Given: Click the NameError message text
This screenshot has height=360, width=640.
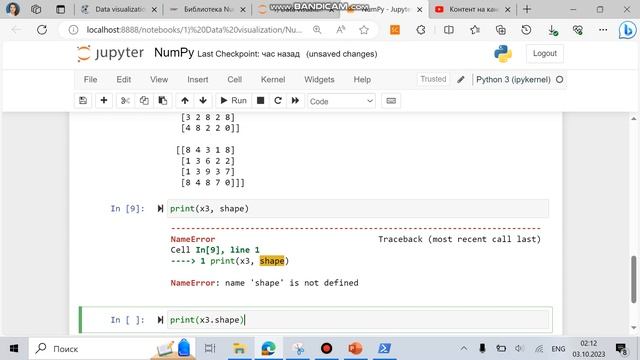Looking at the screenshot, I should pyautogui.click(x=264, y=283).
